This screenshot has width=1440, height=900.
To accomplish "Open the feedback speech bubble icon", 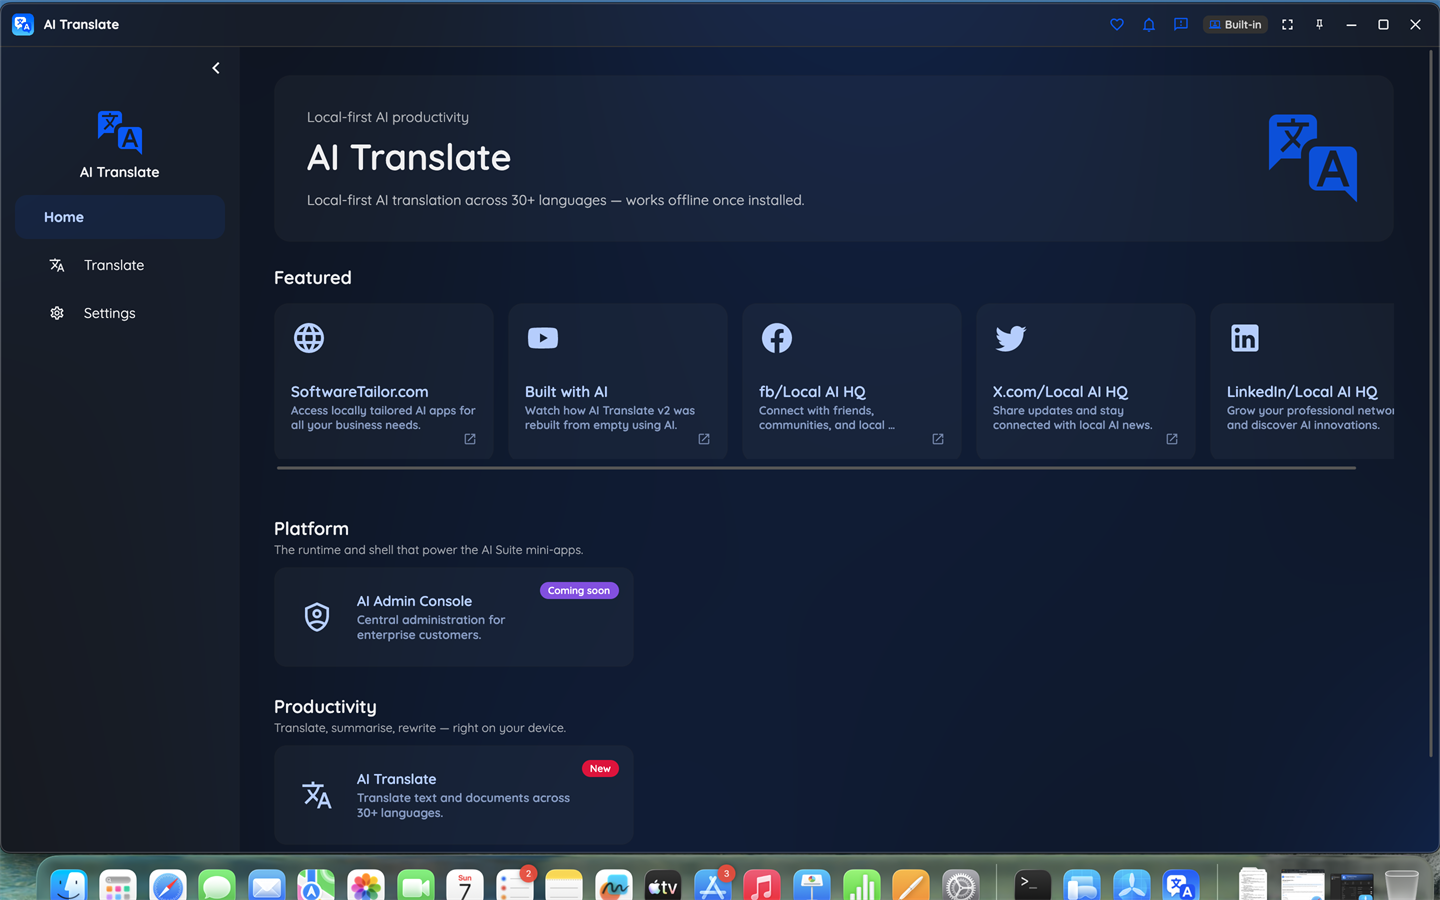I will tap(1181, 24).
